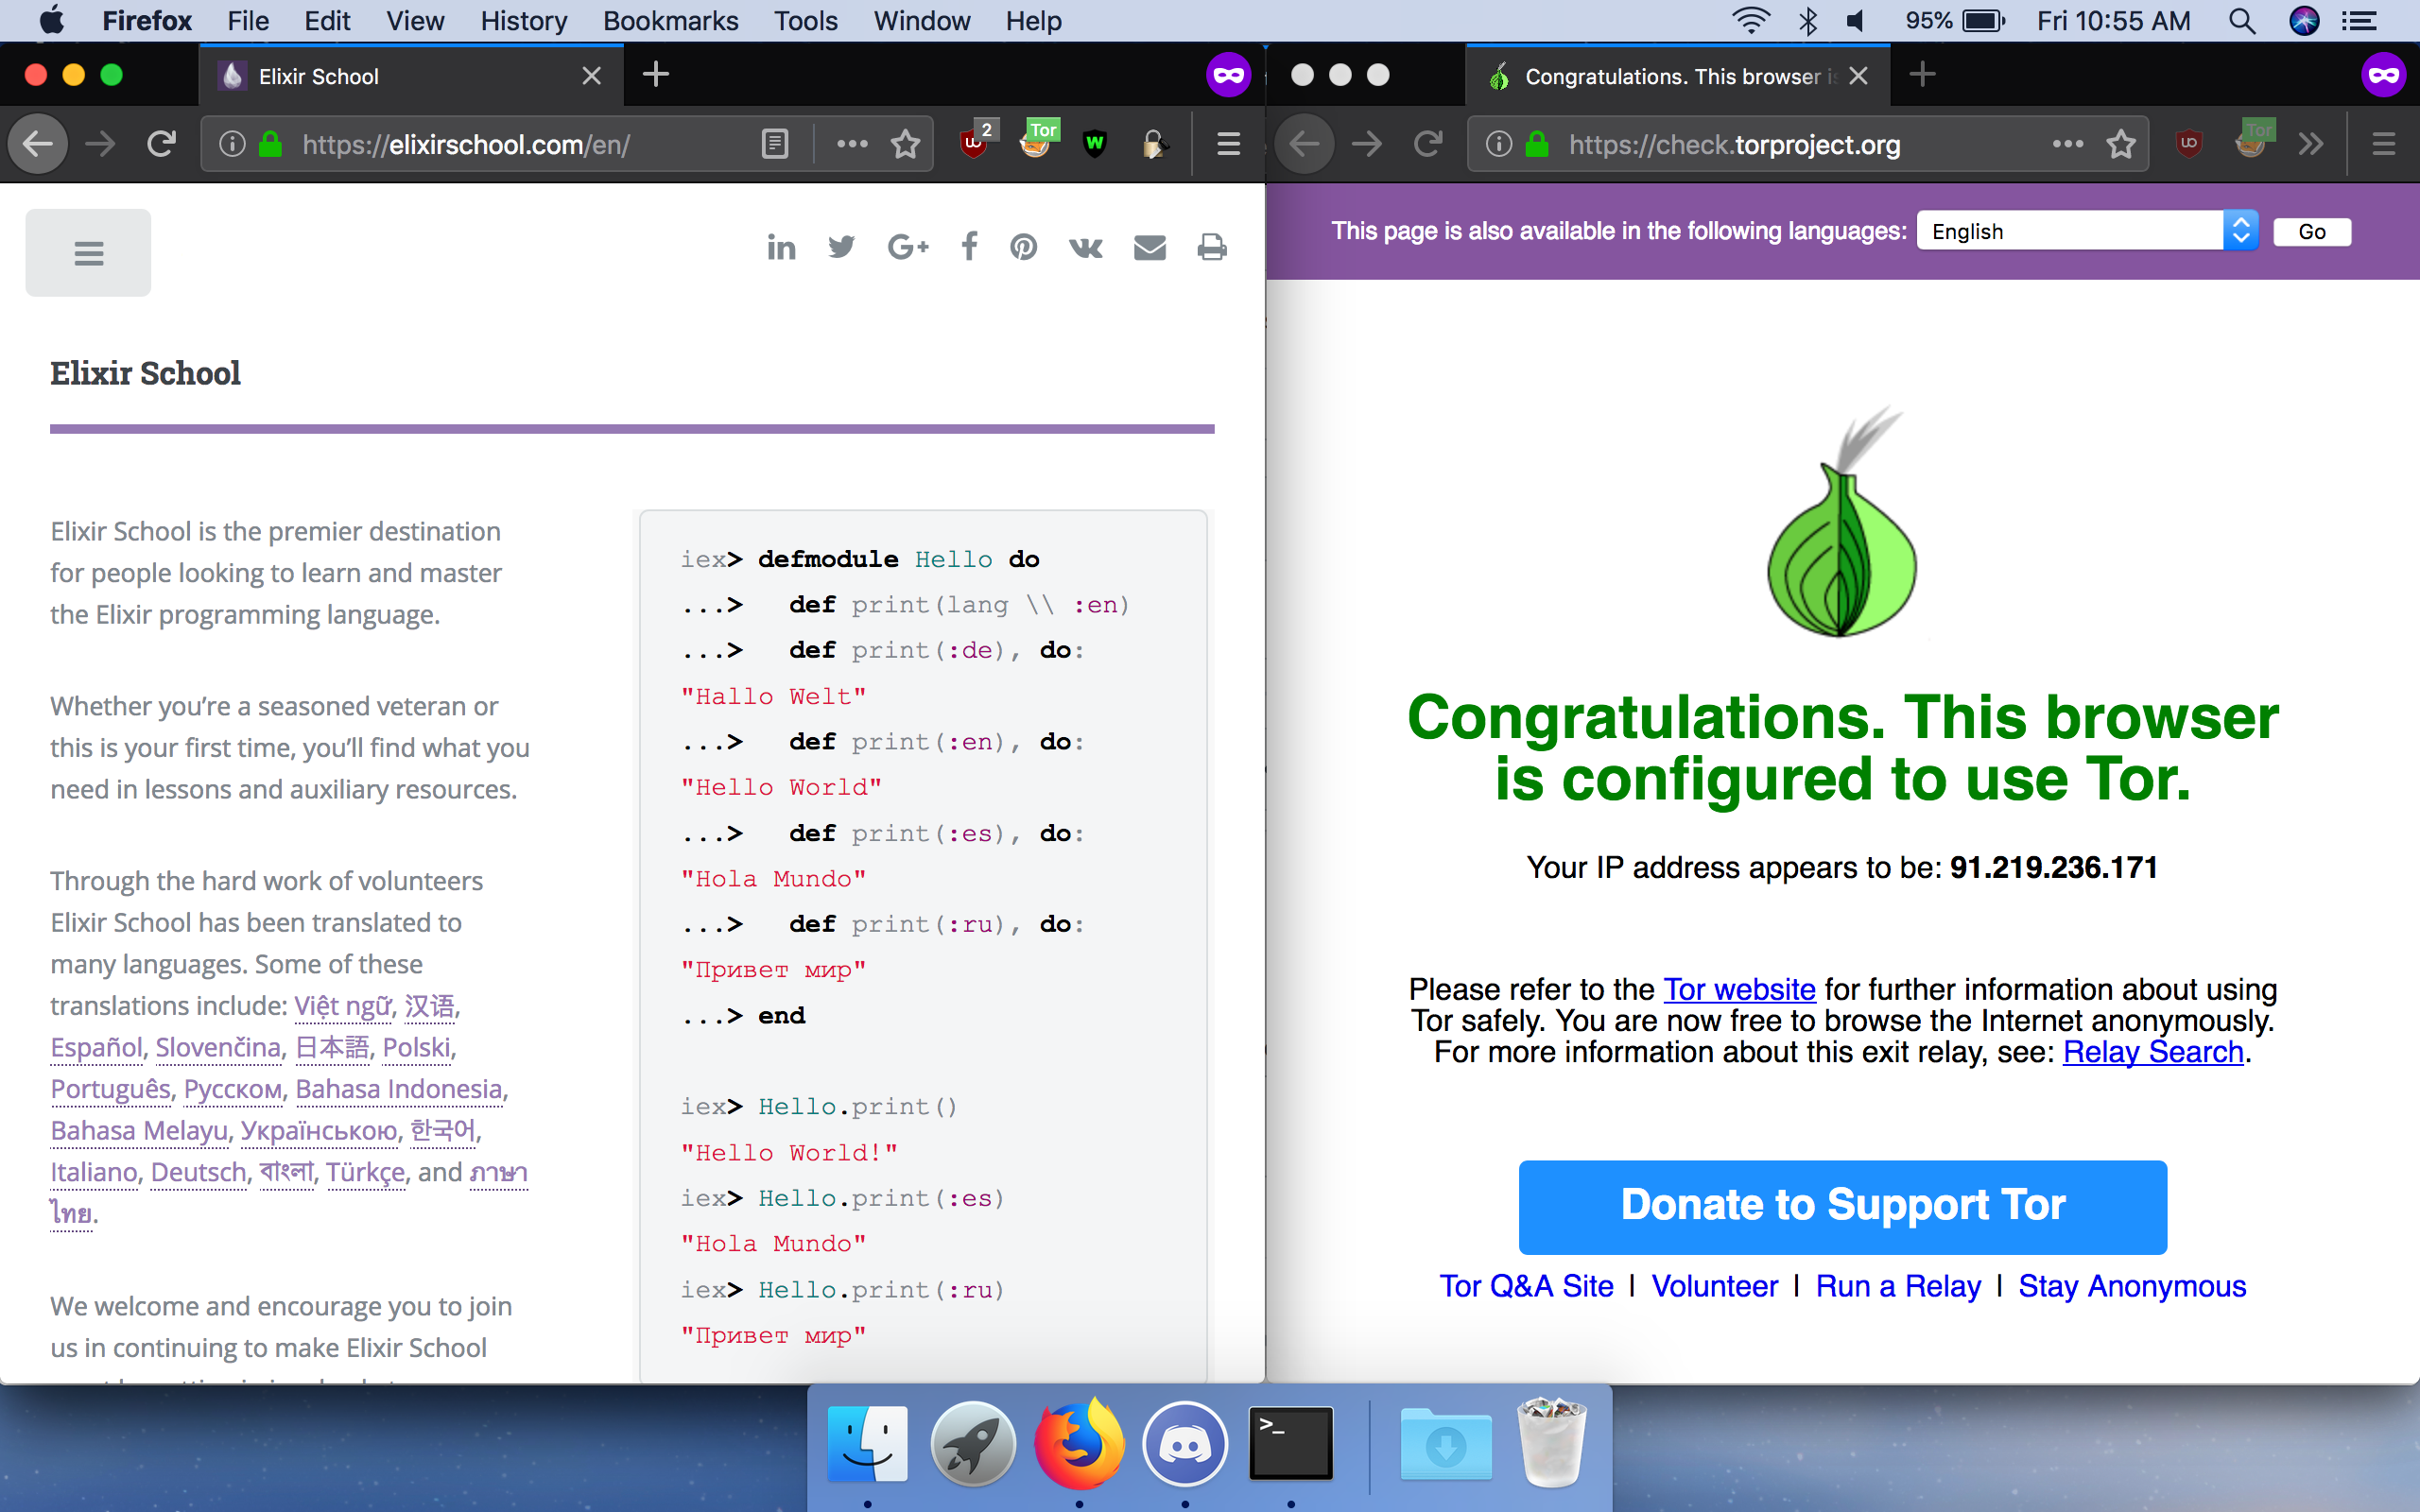Open a new tab in Elixir School window
2420x1512 pixels.
point(656,74)
